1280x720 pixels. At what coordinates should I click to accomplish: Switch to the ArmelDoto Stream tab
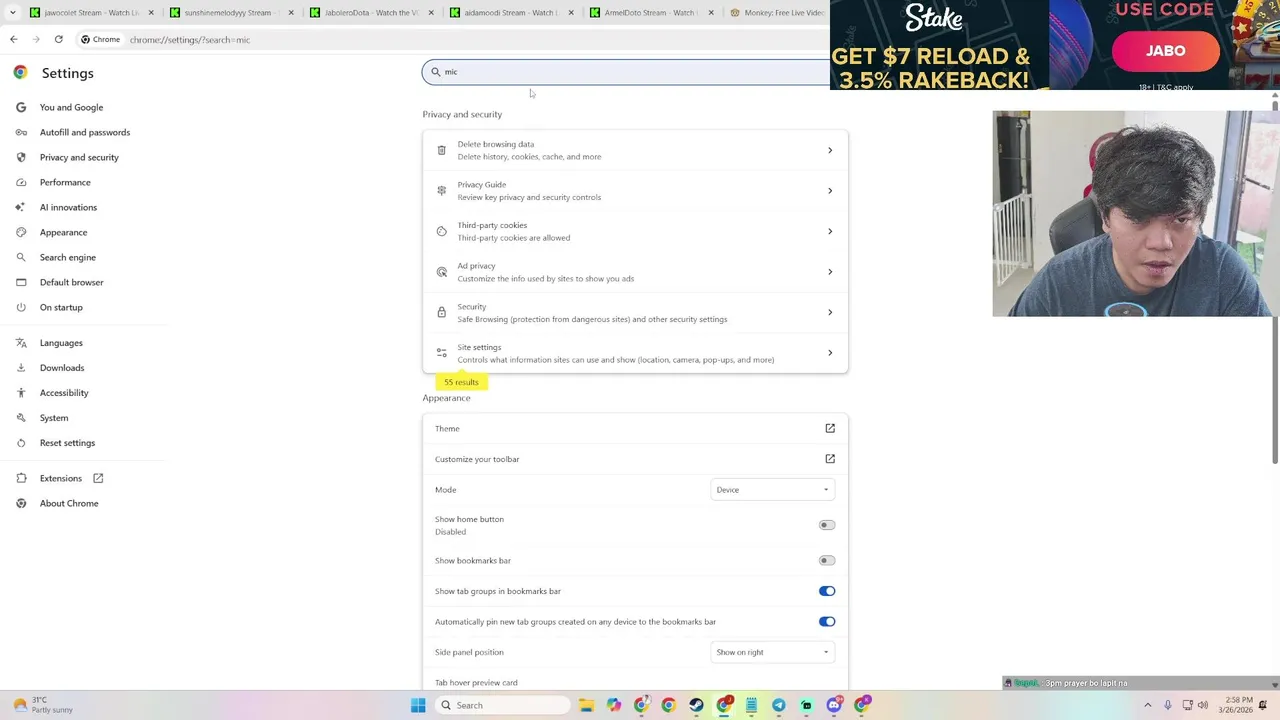tap(651, 13)
